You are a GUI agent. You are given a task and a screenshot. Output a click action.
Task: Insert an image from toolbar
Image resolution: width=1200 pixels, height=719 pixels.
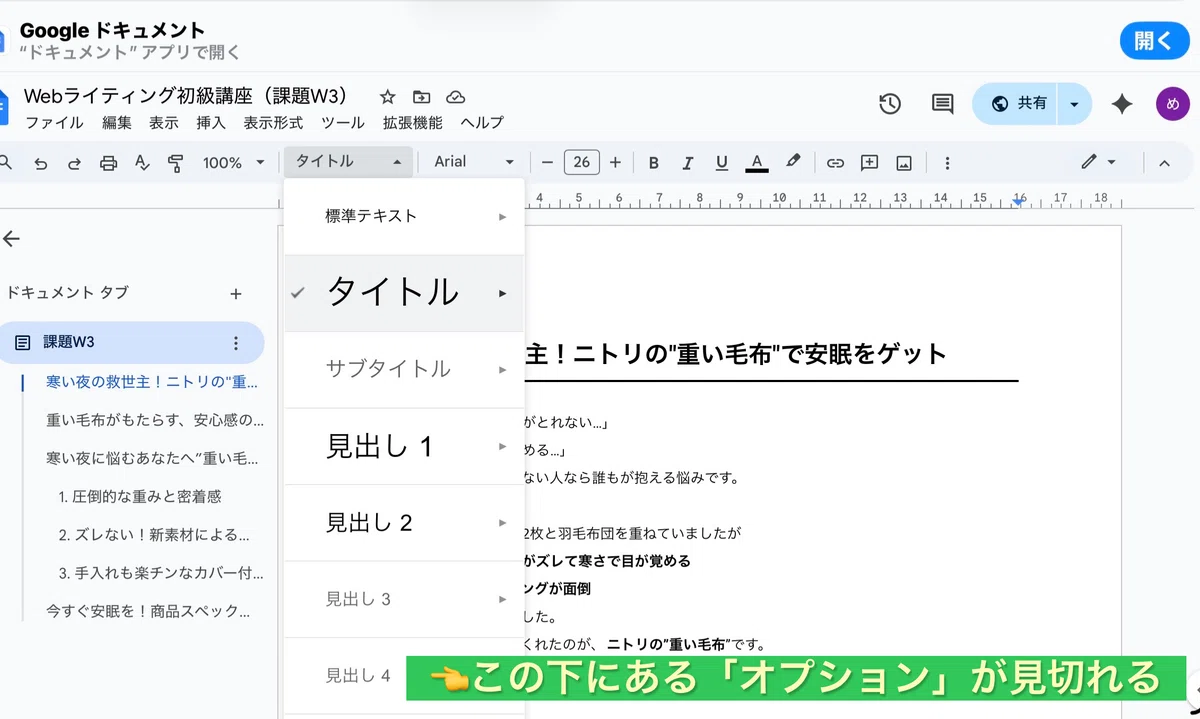click(x=904, y=162)
